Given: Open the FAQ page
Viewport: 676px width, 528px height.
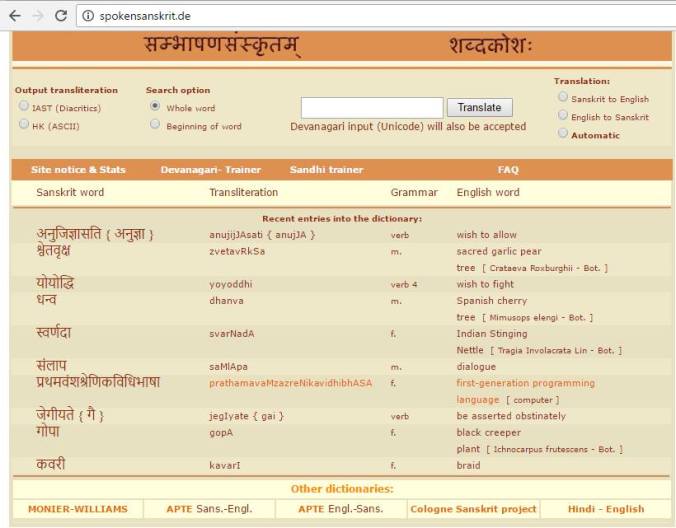Looking at the screenshot, I should click(x=508, y=170).
